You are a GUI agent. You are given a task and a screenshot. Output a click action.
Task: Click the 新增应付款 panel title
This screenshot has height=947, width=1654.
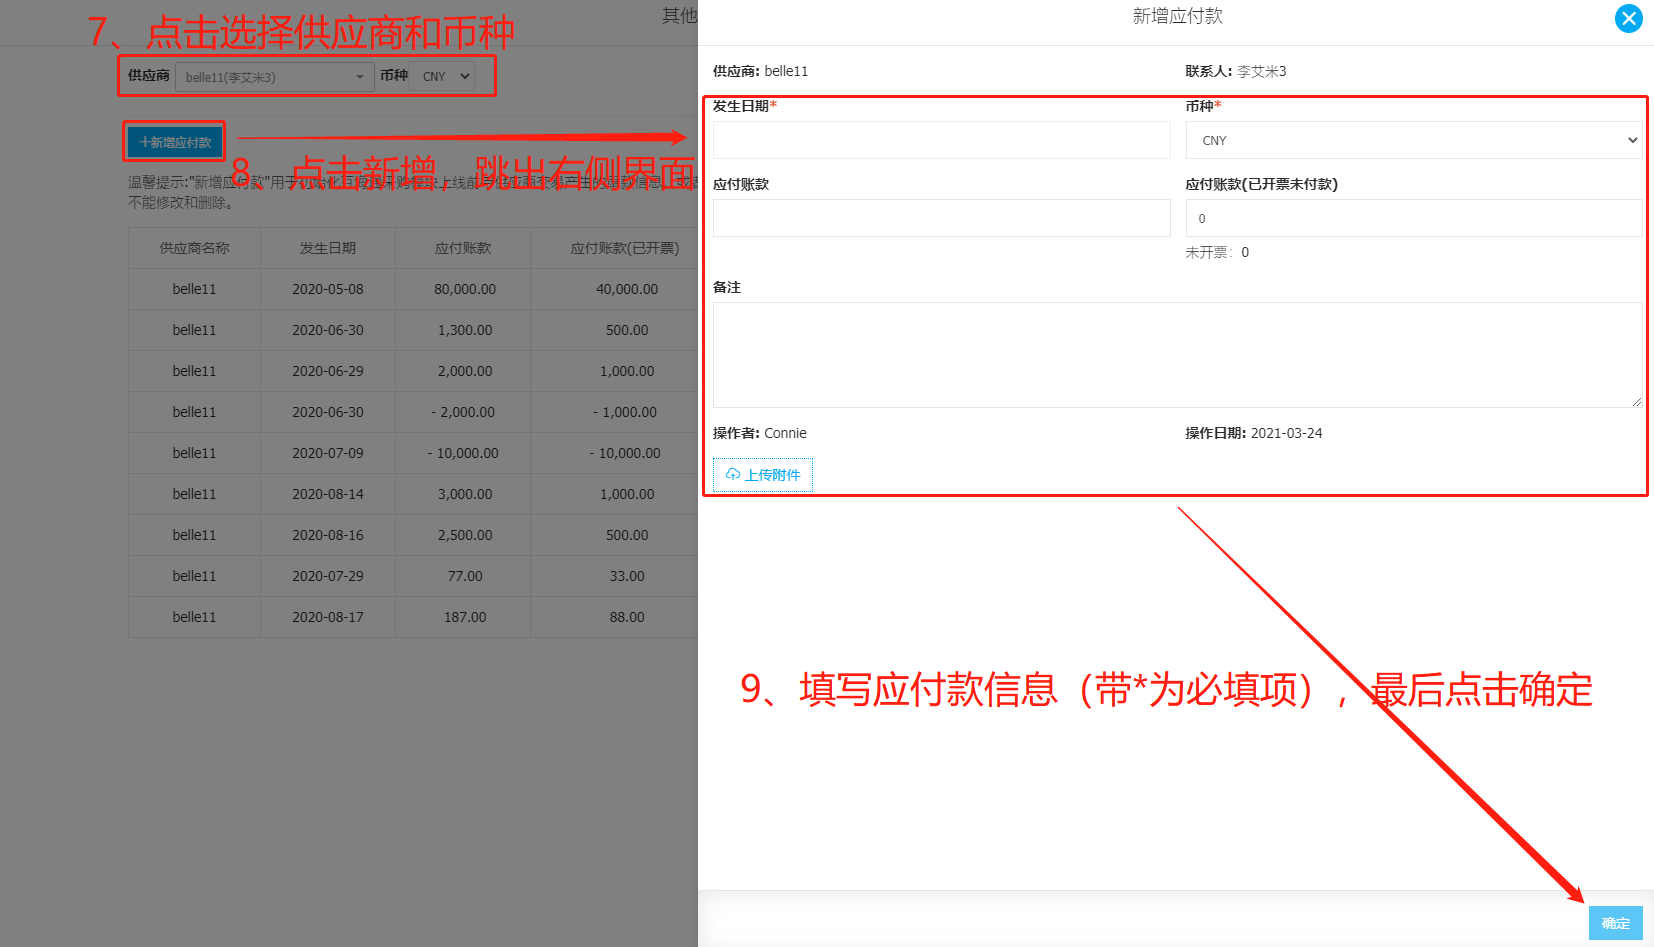point(1177,16)
